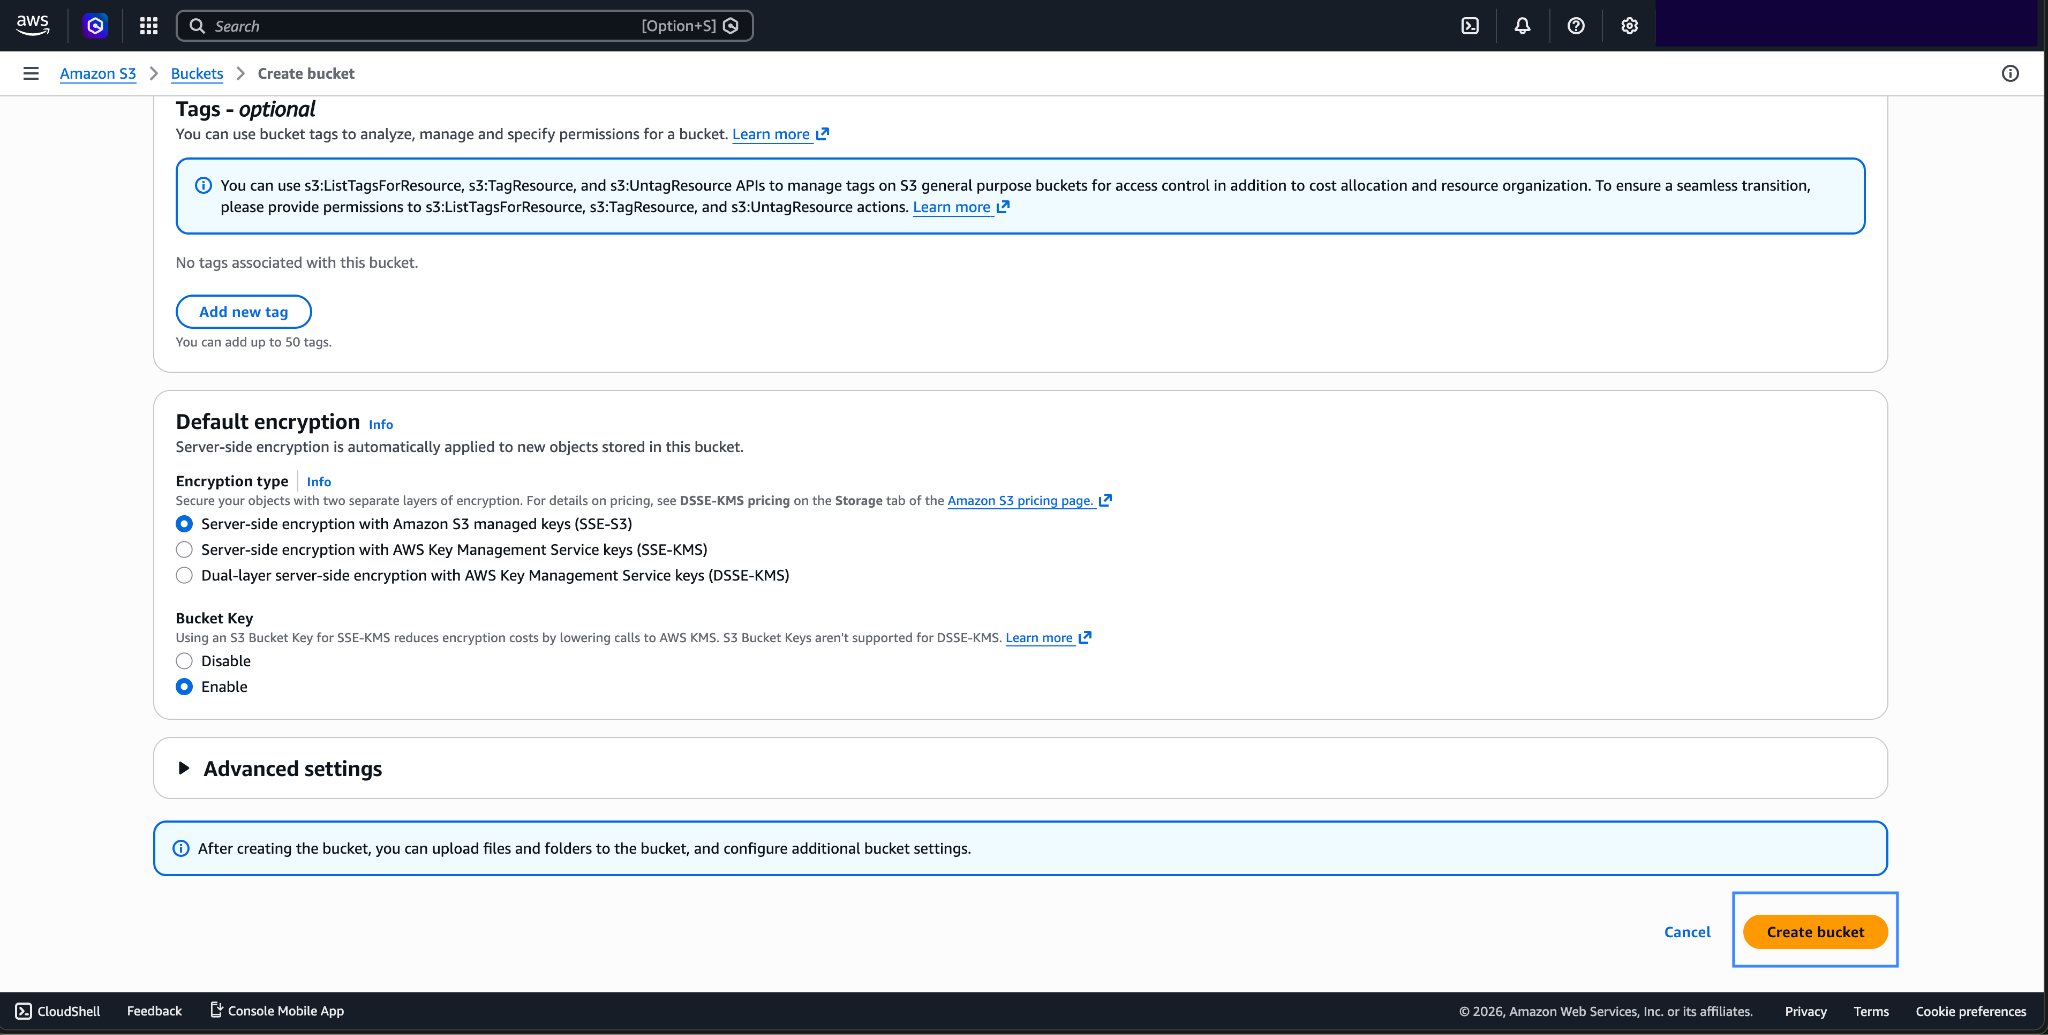The width and height of the screenshot is (2048, 1035).
Task: Select SSE-S3 managed keys encryption option
Action: (184, 524)
